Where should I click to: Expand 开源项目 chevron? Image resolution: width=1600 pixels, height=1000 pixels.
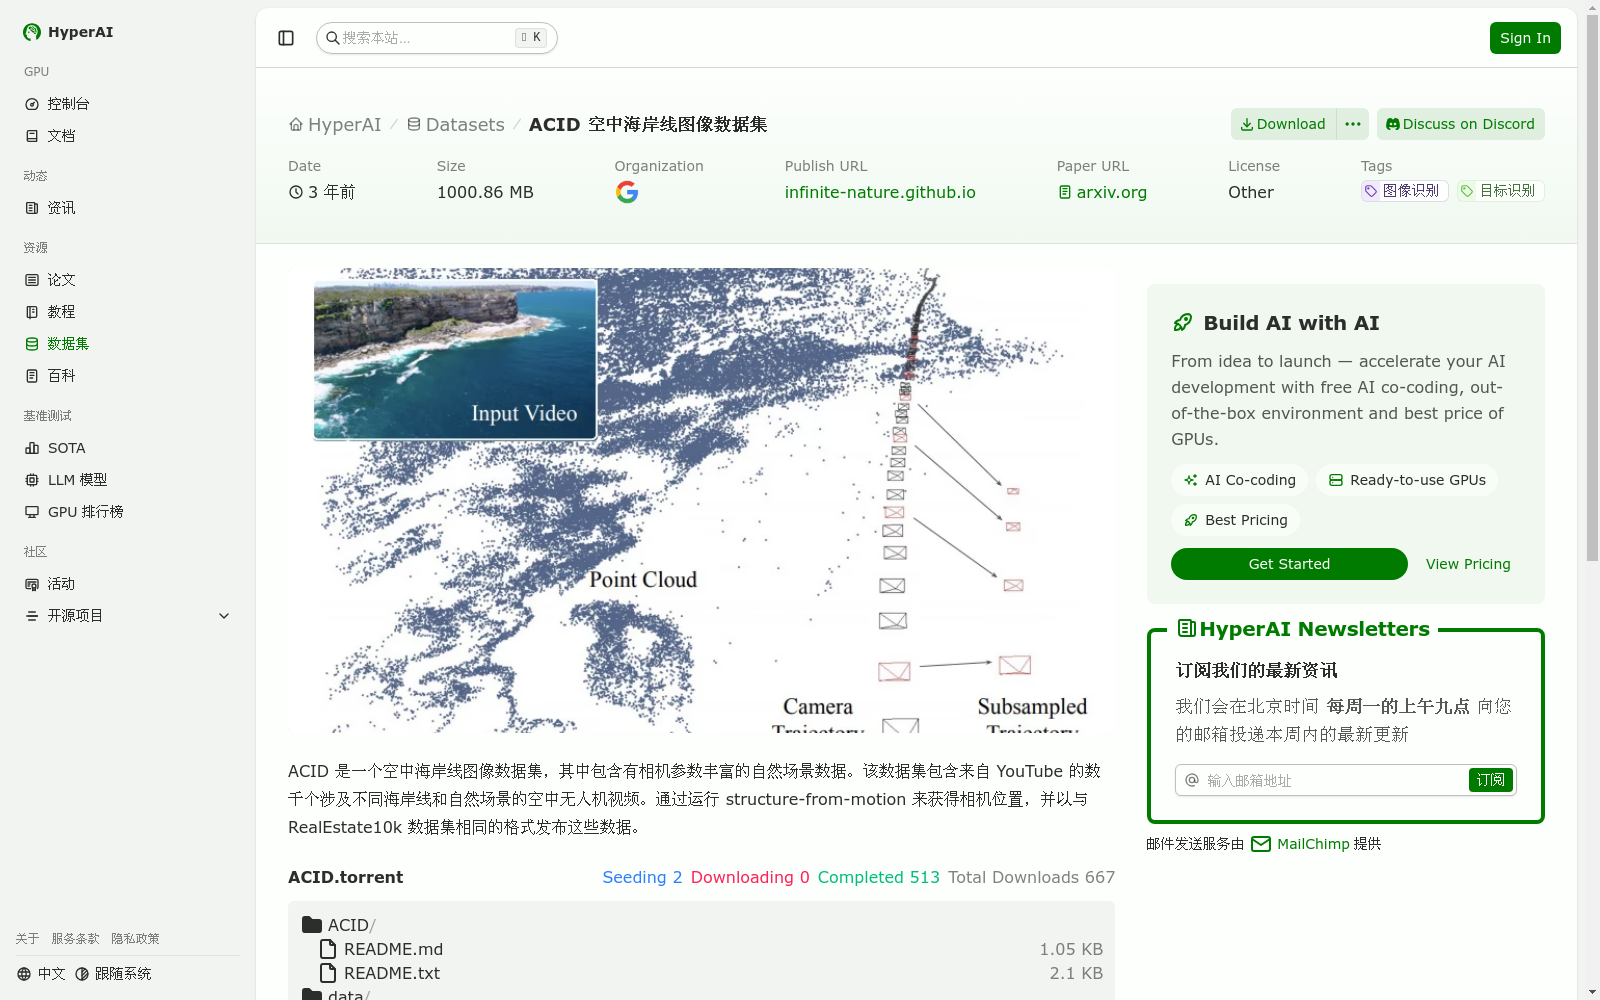(224, 616)
